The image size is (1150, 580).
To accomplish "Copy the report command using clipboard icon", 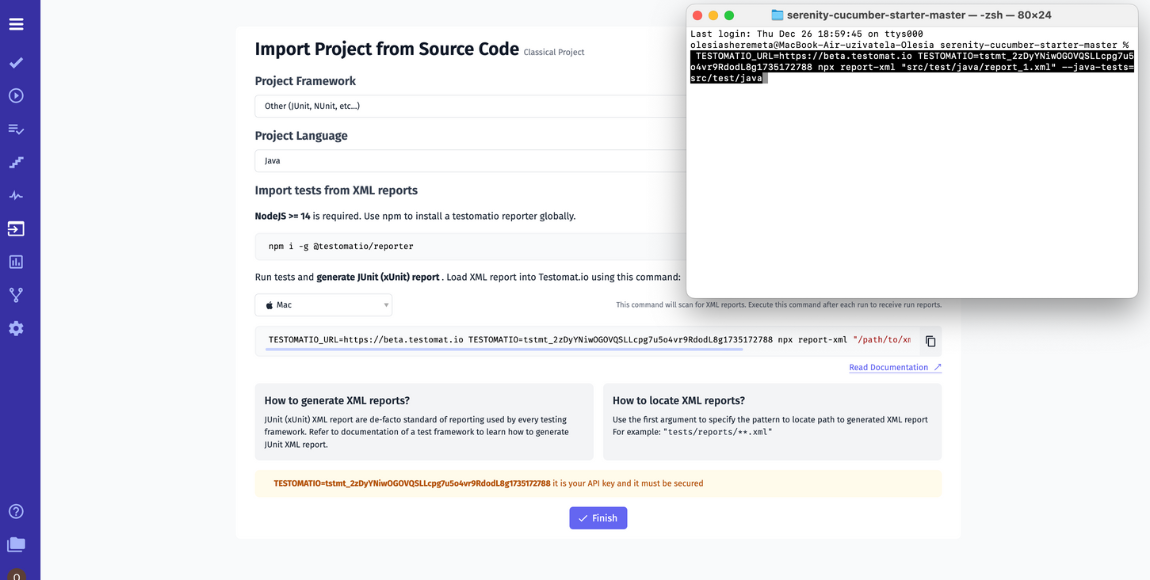I will tap(930, 341).
